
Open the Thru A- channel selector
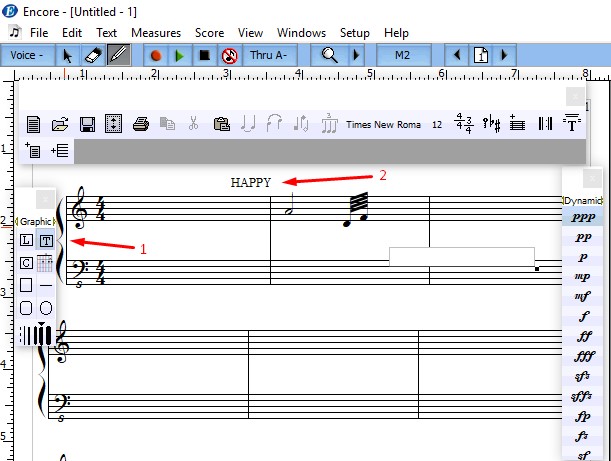pyautogui.click(x=270, y=55)
